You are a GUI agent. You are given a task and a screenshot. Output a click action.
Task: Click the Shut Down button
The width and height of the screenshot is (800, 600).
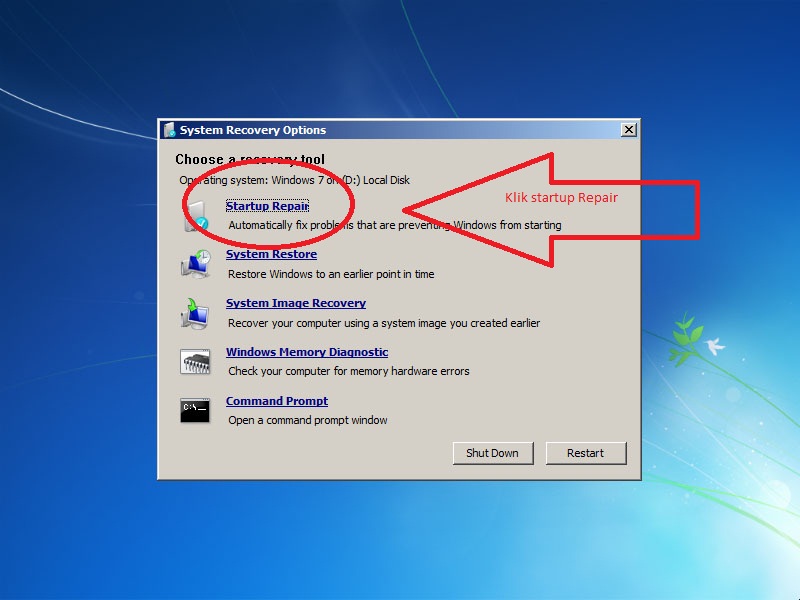point(493,453)
